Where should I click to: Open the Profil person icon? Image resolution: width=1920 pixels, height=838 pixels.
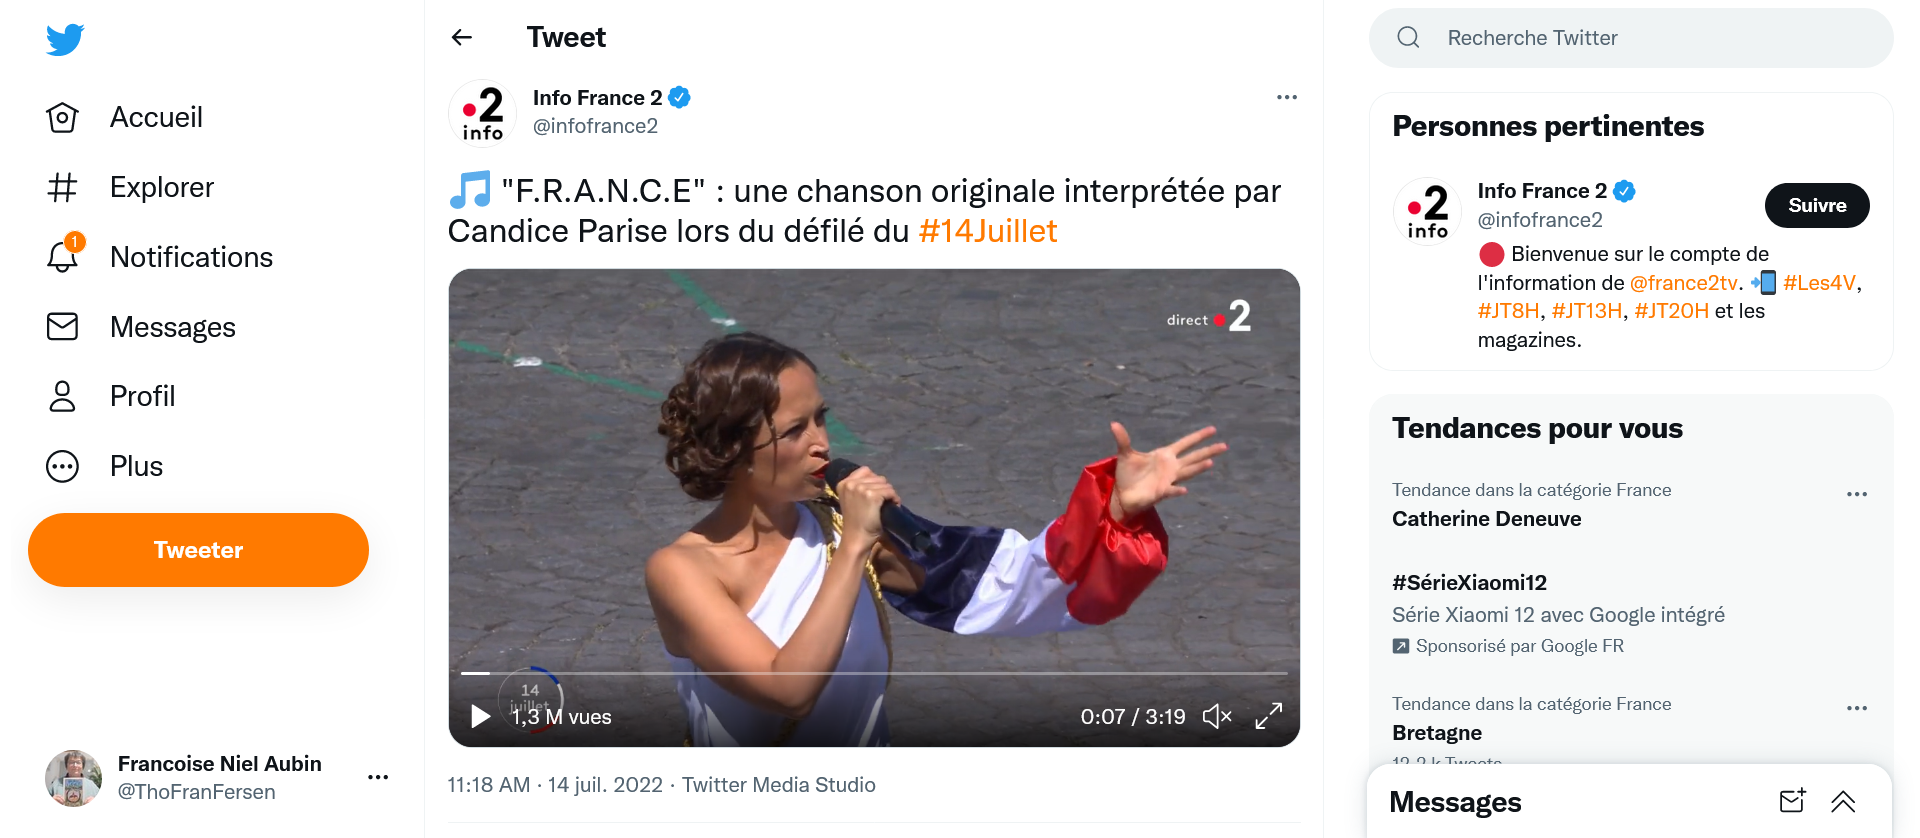(62, 396)
